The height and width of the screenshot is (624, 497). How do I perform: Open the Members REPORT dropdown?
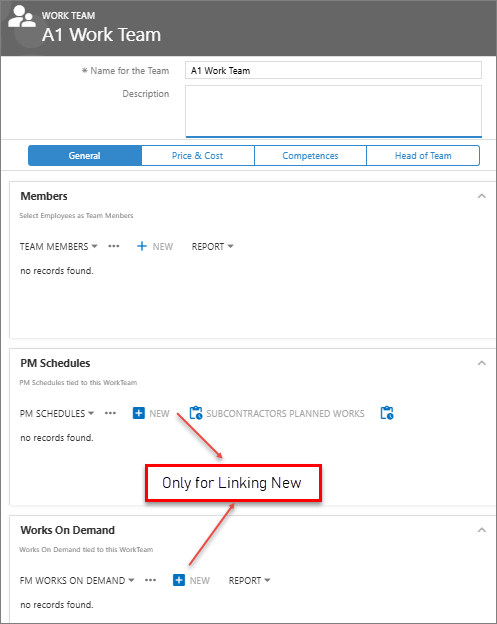click(x=212, y=247)
